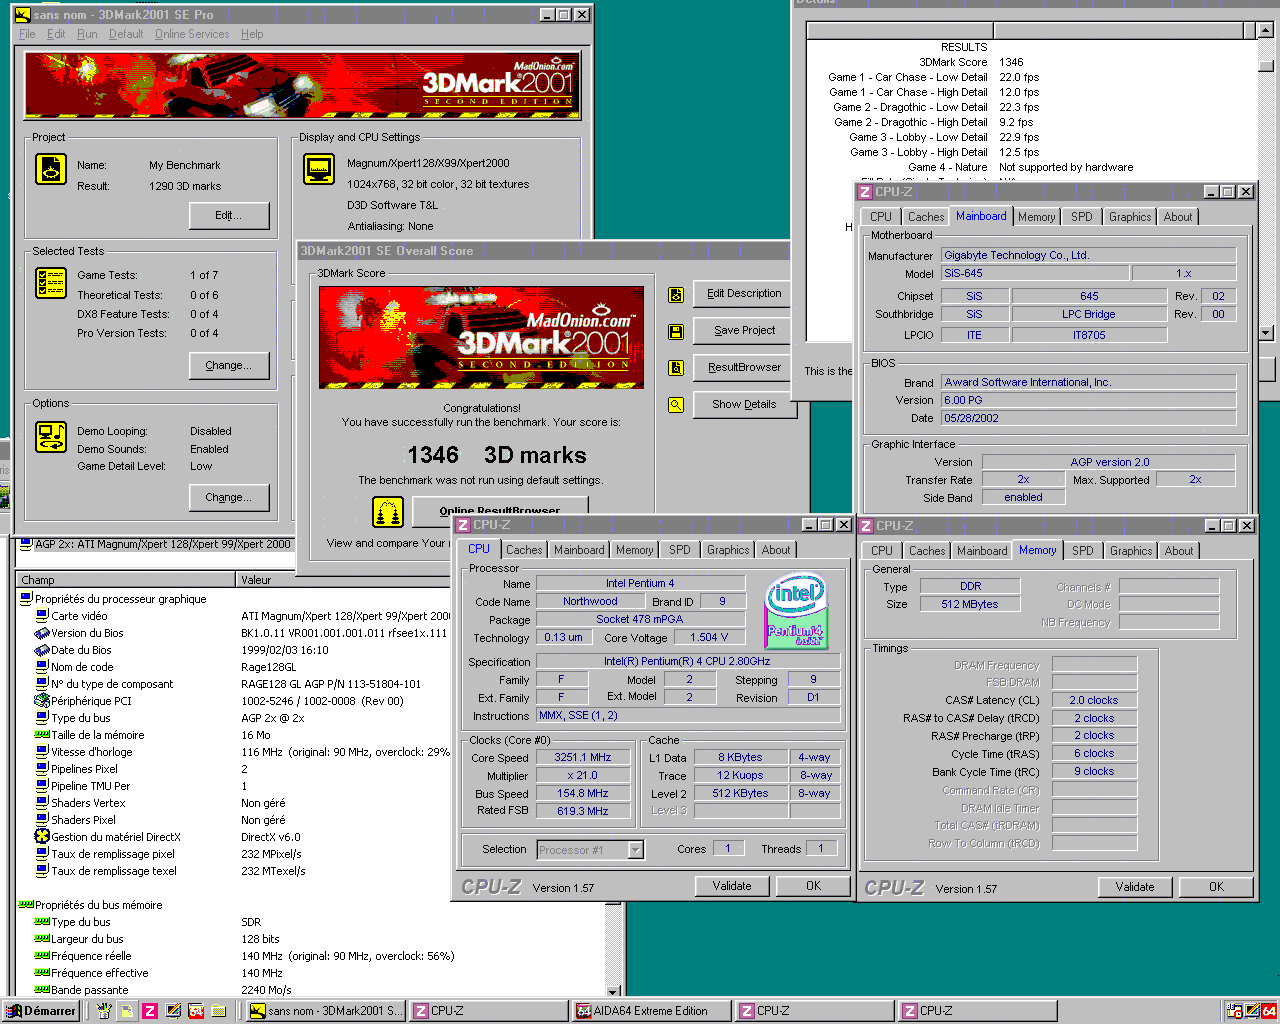This screenshot has height=1024, width=1280.
Task: Switch to Caches tab in CPU-Z CPU window
Action: pos(524,550)
